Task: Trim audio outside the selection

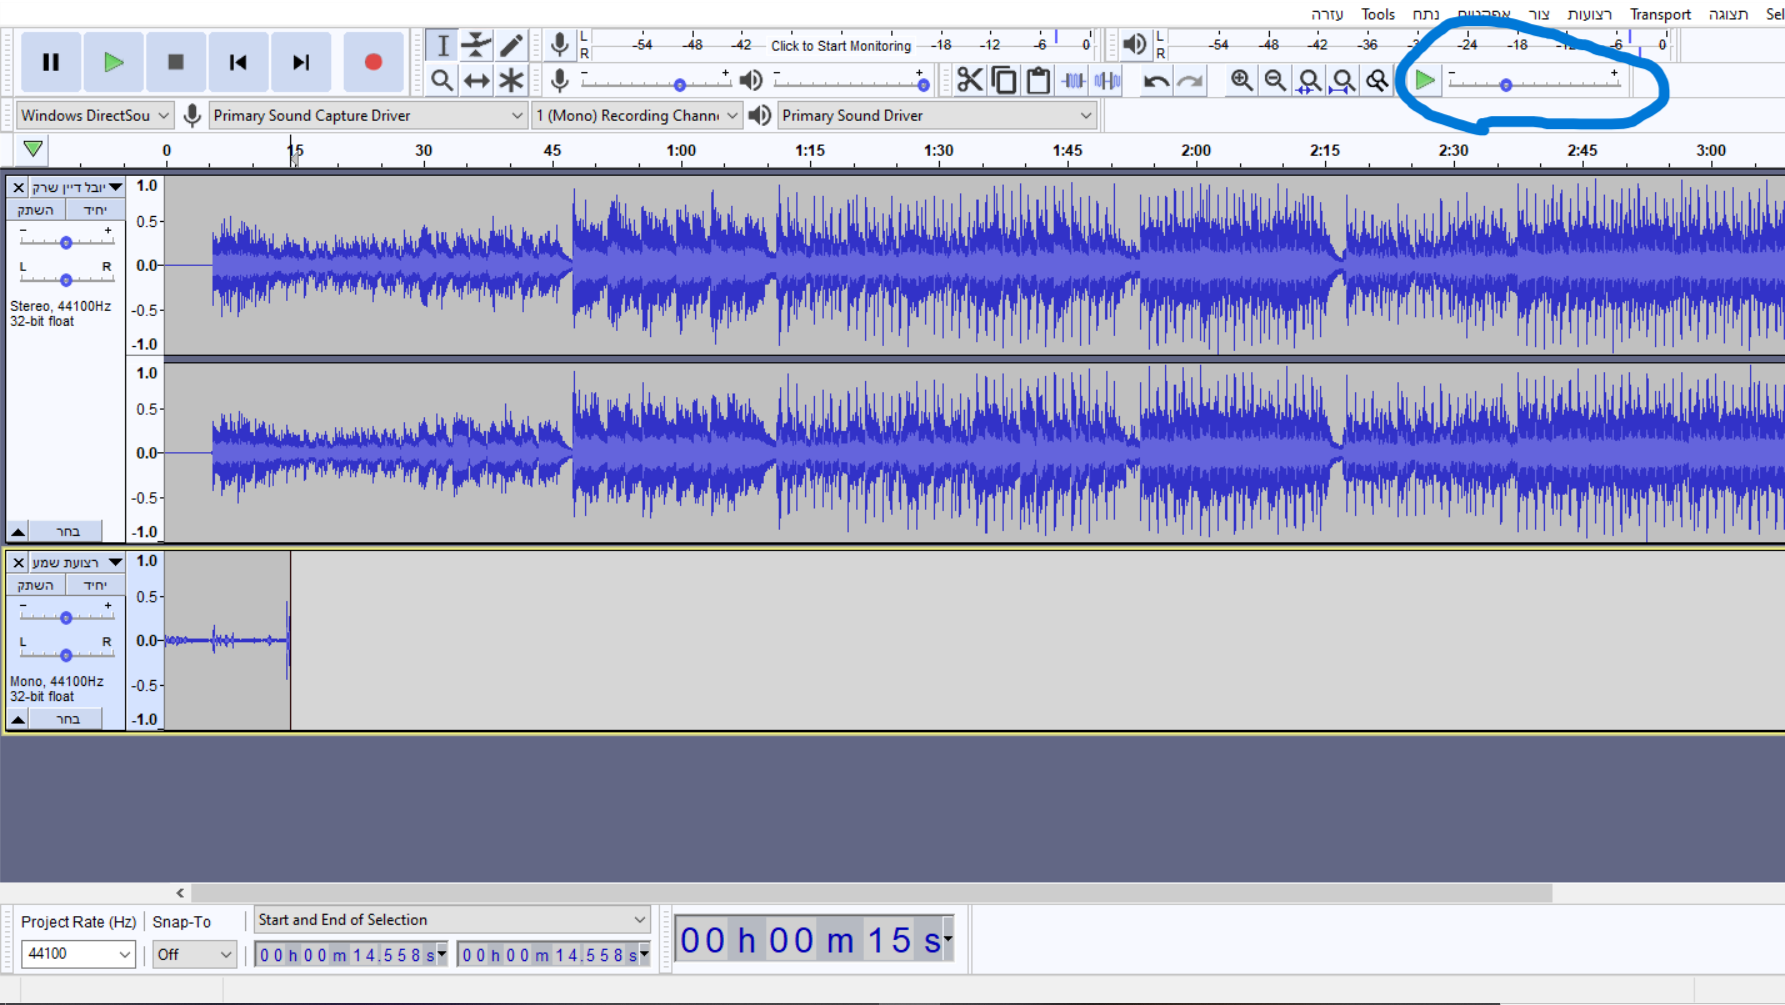Action: [1073, 80]
